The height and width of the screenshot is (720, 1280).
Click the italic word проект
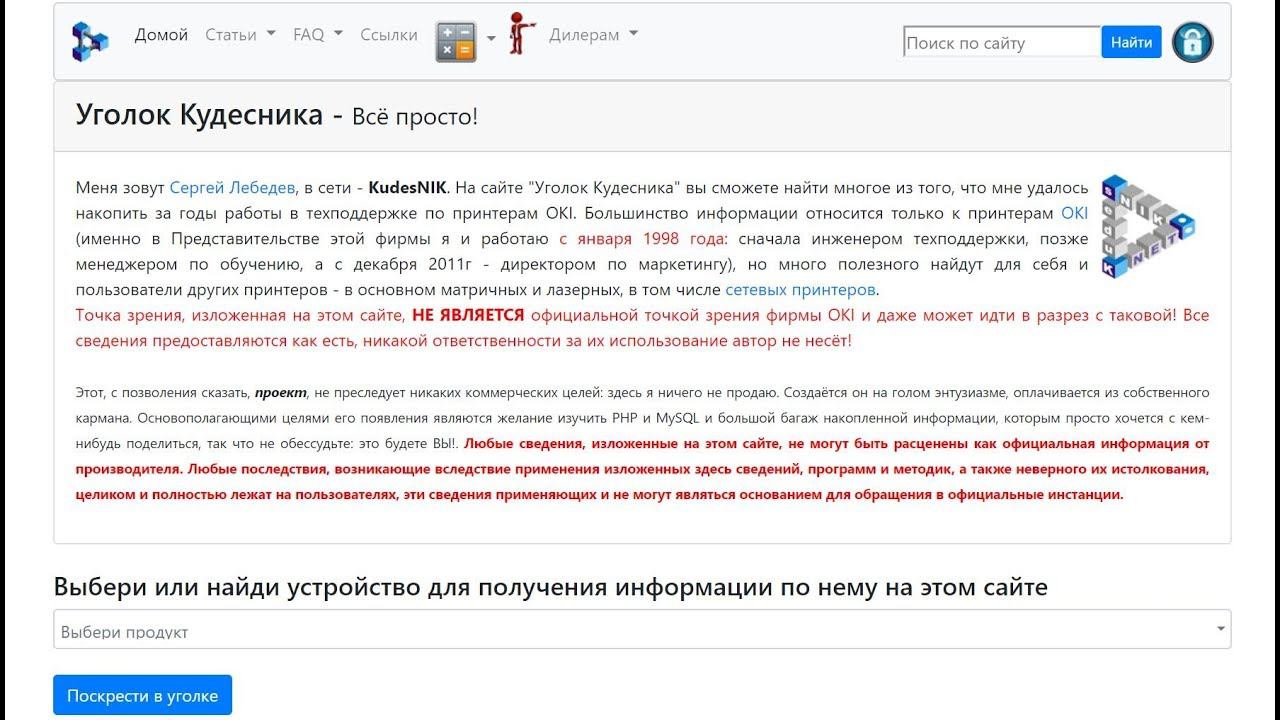(281, 392)
